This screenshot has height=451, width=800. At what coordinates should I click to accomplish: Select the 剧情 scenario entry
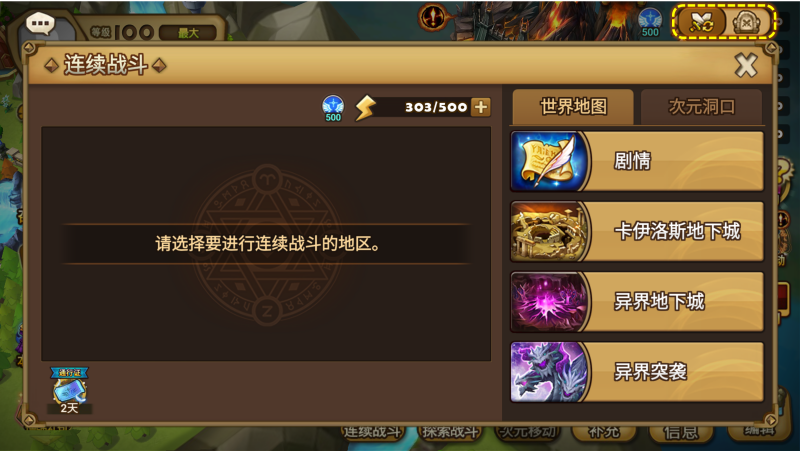[x=637, y=161]
